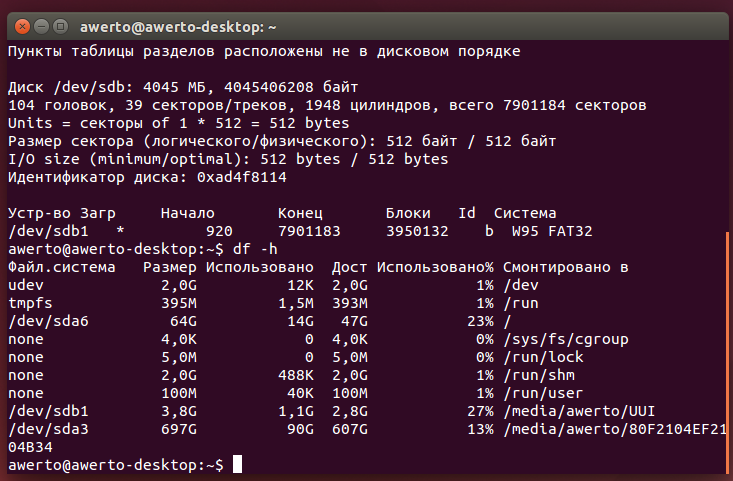Click the 697G size value
The image size is (733, 481).
[179, 429]
